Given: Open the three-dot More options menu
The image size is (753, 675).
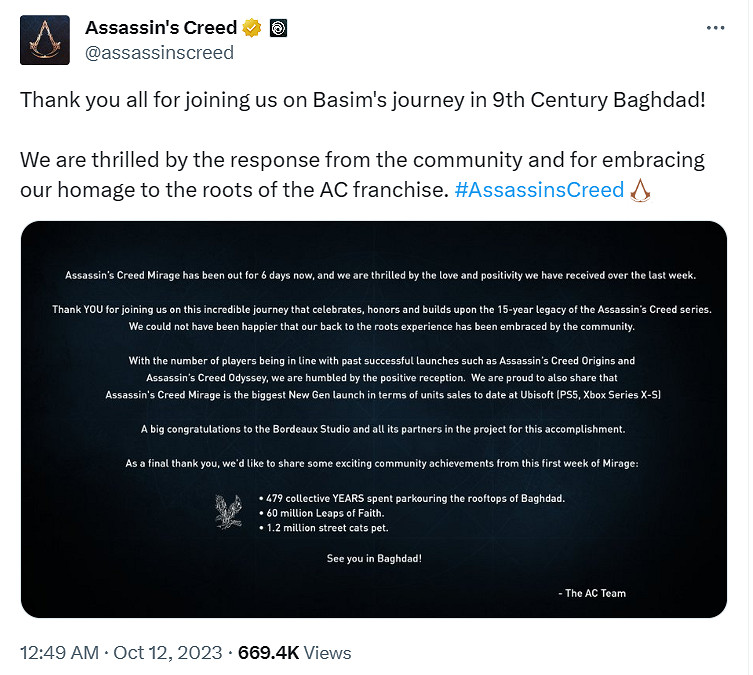Looking at the screenshot, I should tap(715, 27).
